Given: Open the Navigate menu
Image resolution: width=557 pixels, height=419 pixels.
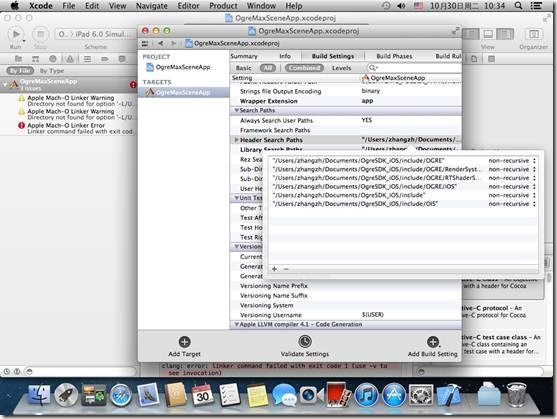Looking at the screenshot, I should pos(152,6).
